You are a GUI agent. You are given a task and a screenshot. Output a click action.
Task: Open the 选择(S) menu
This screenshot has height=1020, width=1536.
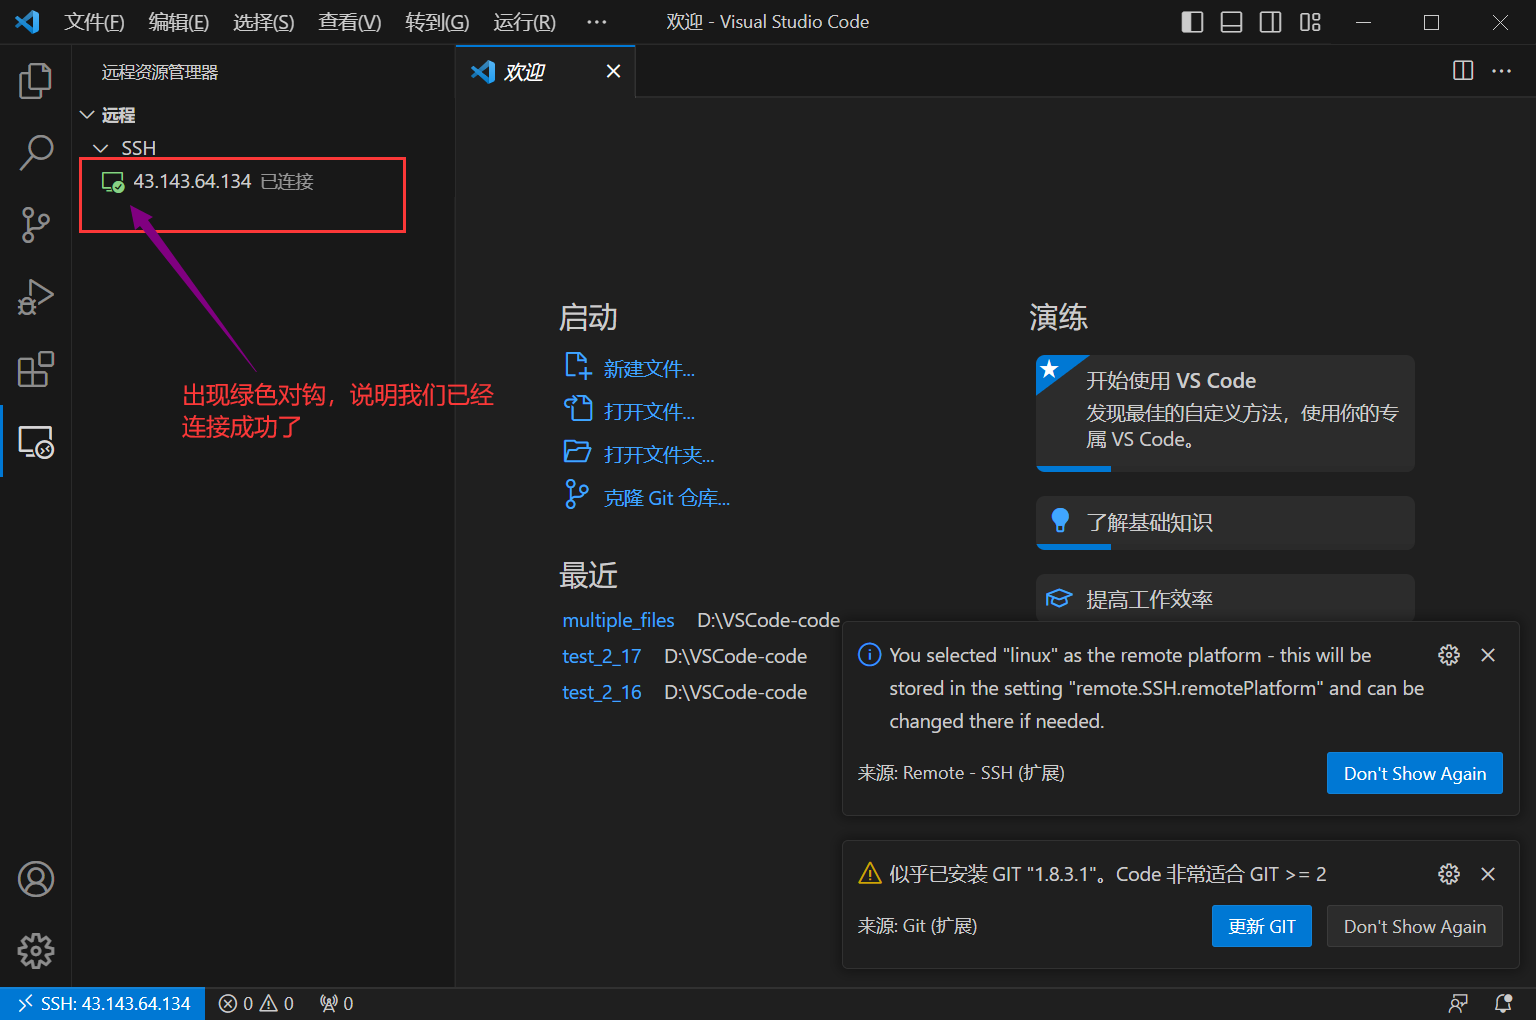264,22
